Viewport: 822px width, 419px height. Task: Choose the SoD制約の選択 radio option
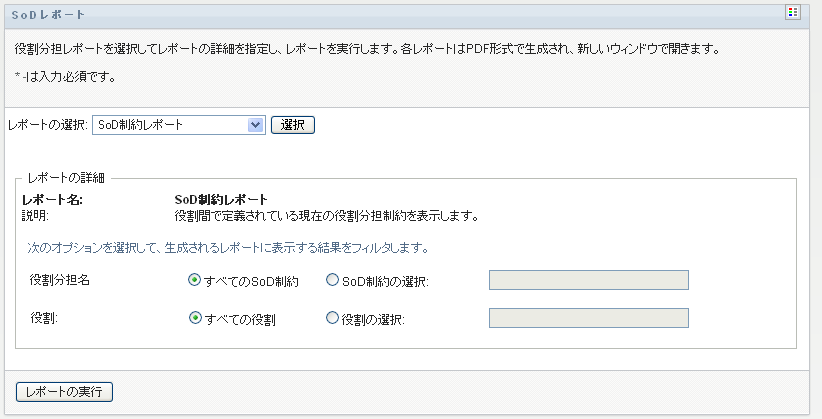pos(333,281)
